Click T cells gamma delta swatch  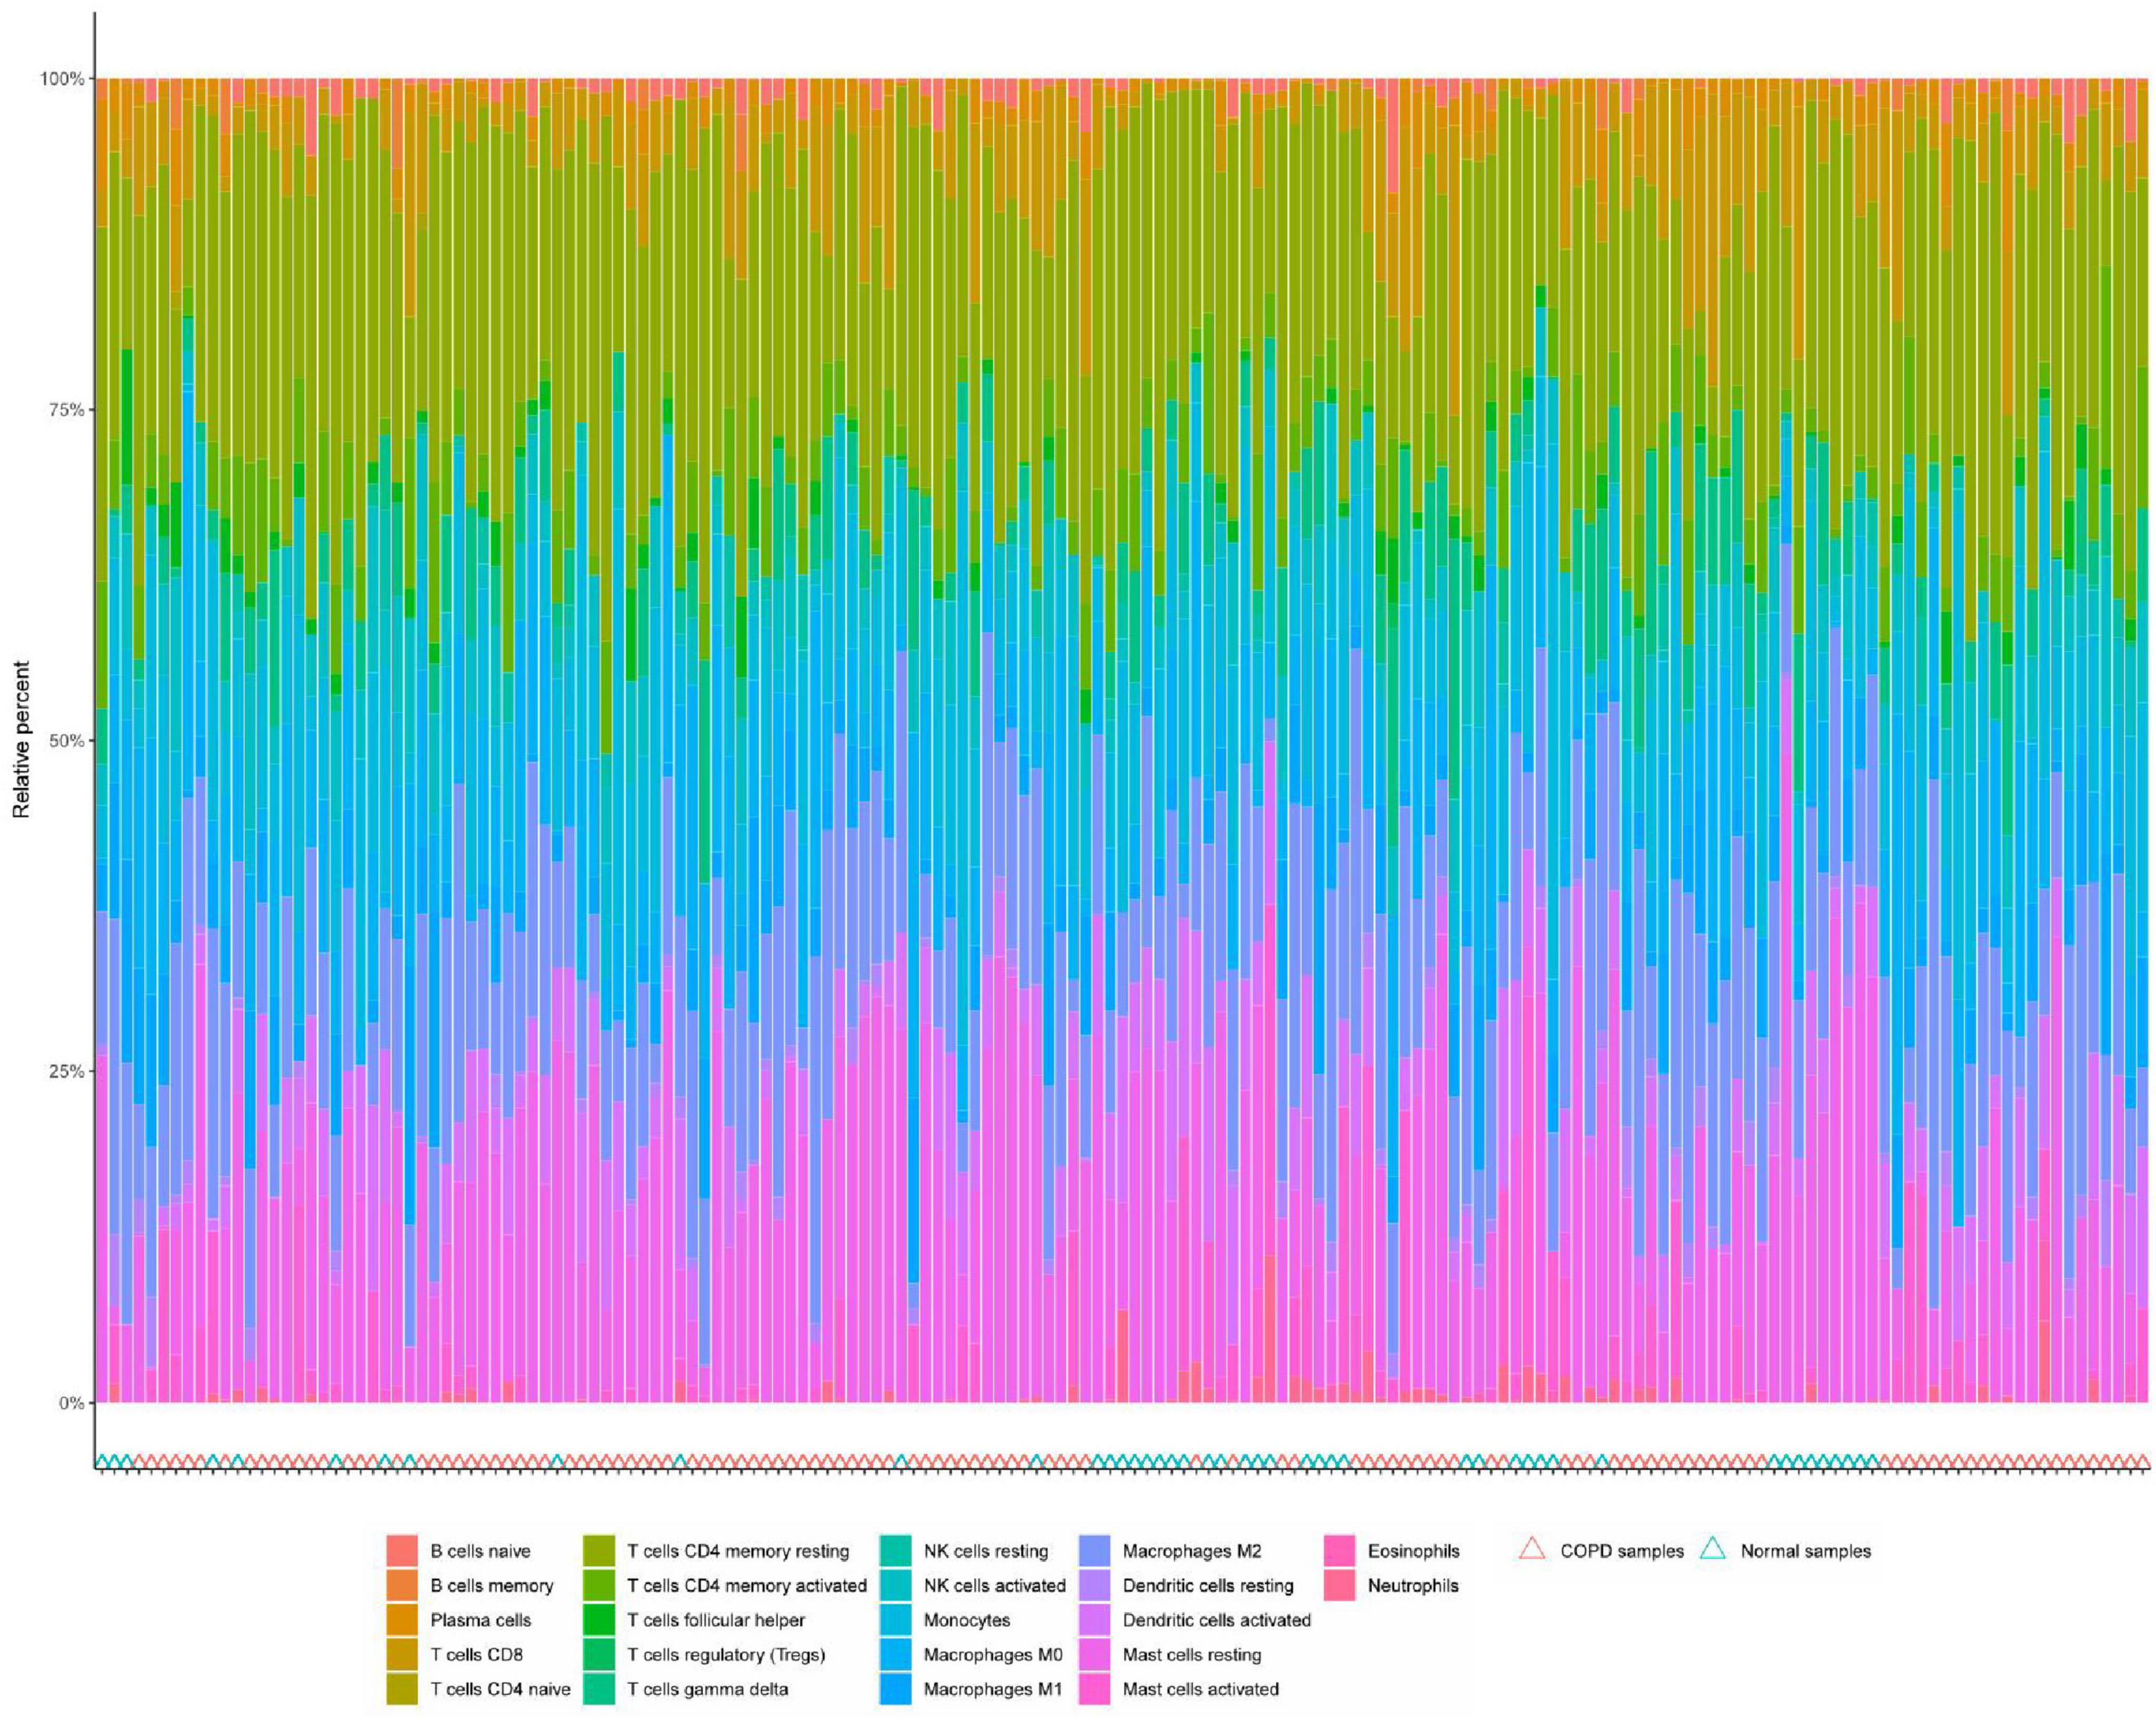[x=599, y=1688]
